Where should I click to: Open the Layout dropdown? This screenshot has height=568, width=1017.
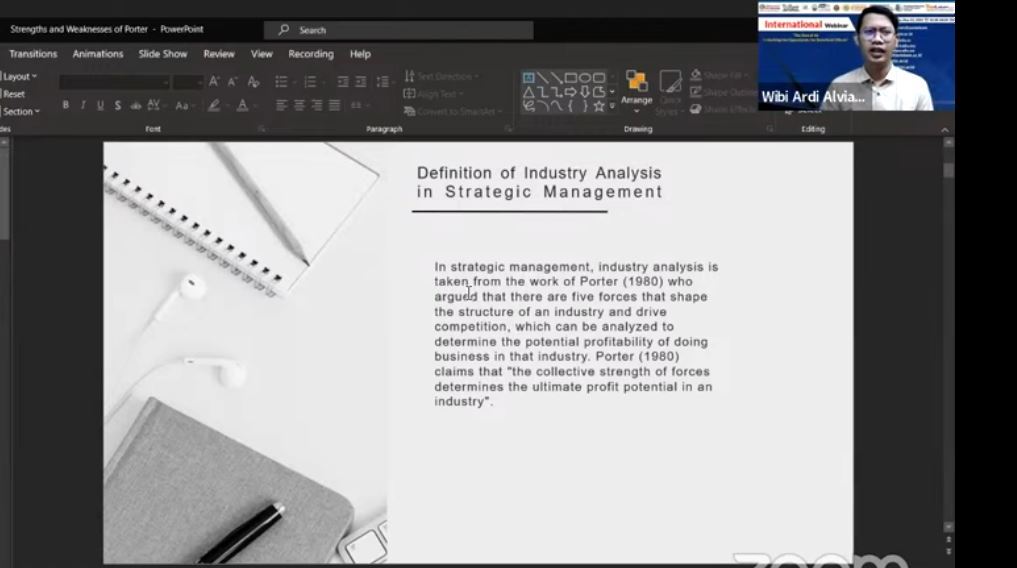click(19, 77)
